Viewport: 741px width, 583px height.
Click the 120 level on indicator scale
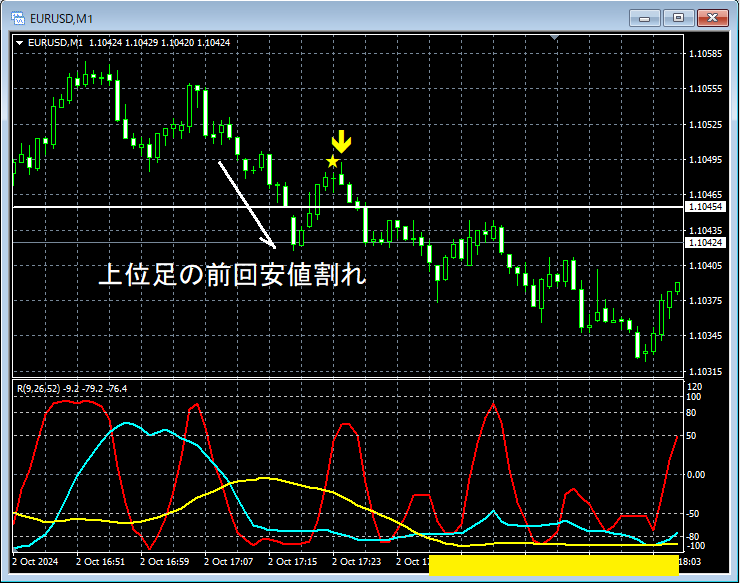[x=694, y=387]
